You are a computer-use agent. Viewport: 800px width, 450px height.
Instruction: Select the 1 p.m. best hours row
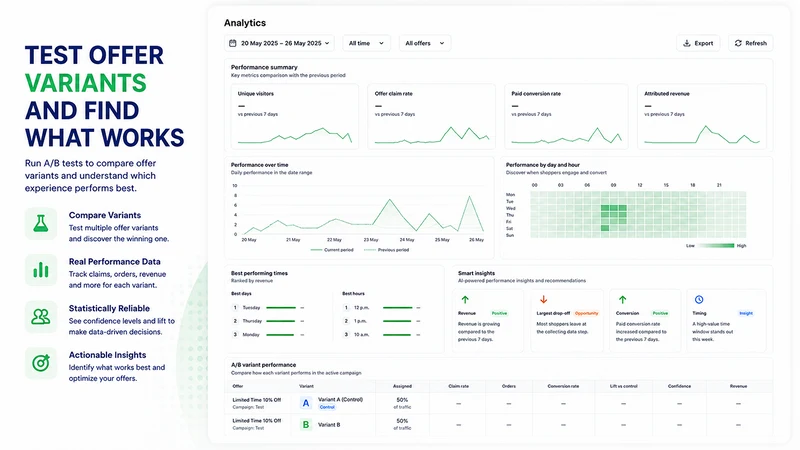[382, 321]
